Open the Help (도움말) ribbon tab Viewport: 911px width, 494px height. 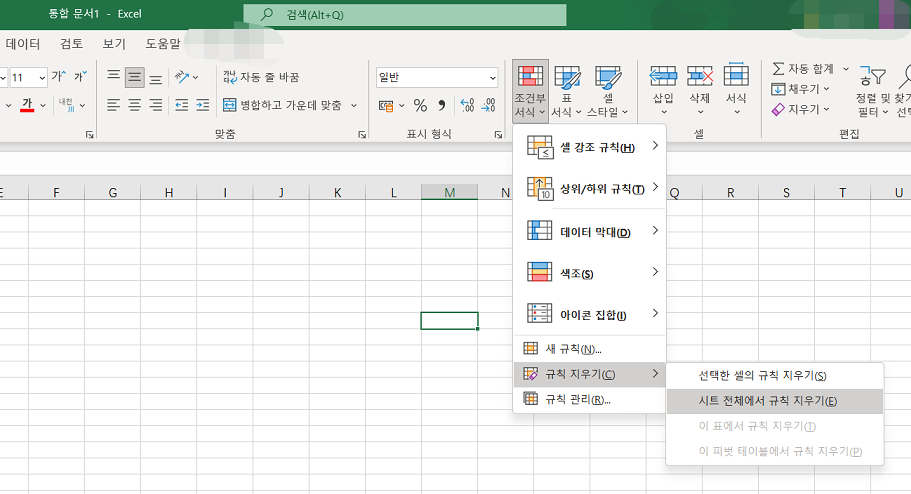click(x=163, y=44)
